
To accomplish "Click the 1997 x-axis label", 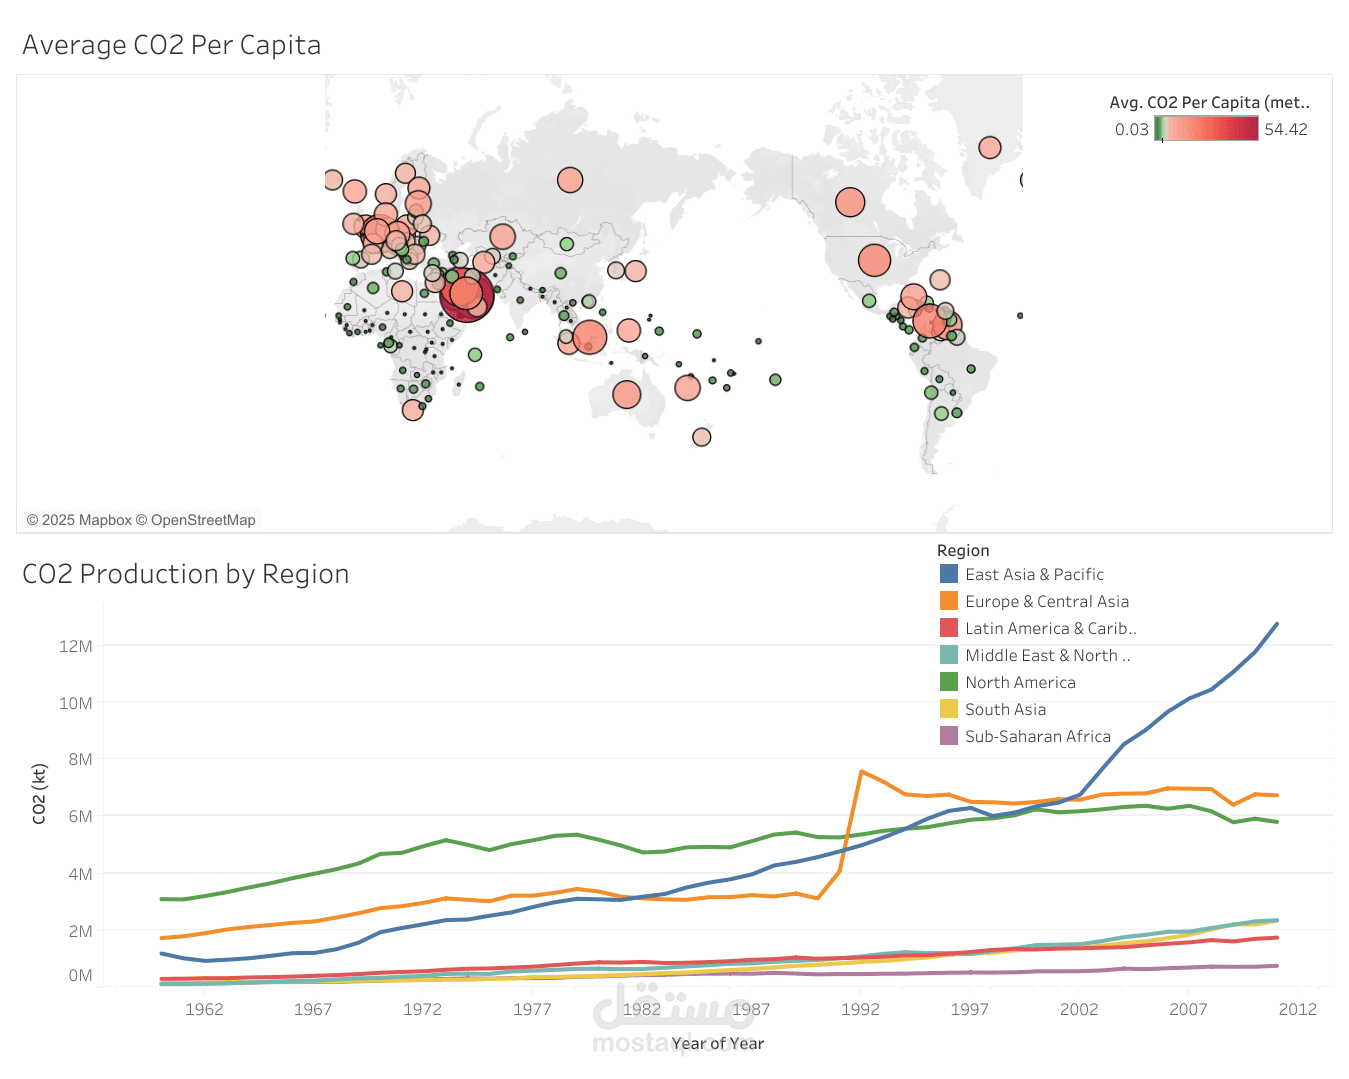I will 970,1009.
